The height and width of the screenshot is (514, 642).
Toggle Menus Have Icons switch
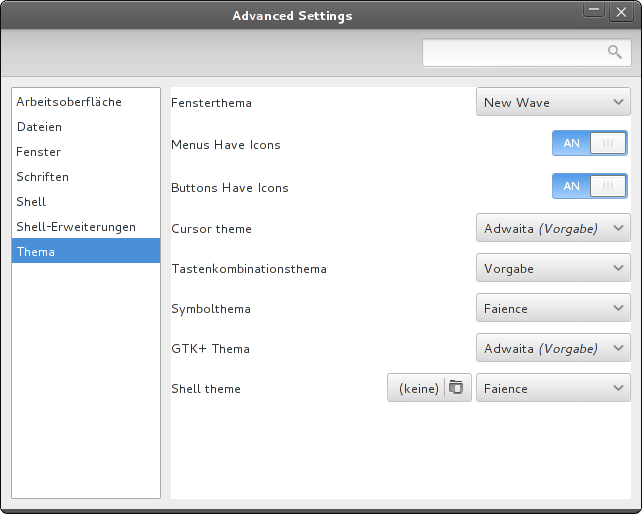coord(590,143)
